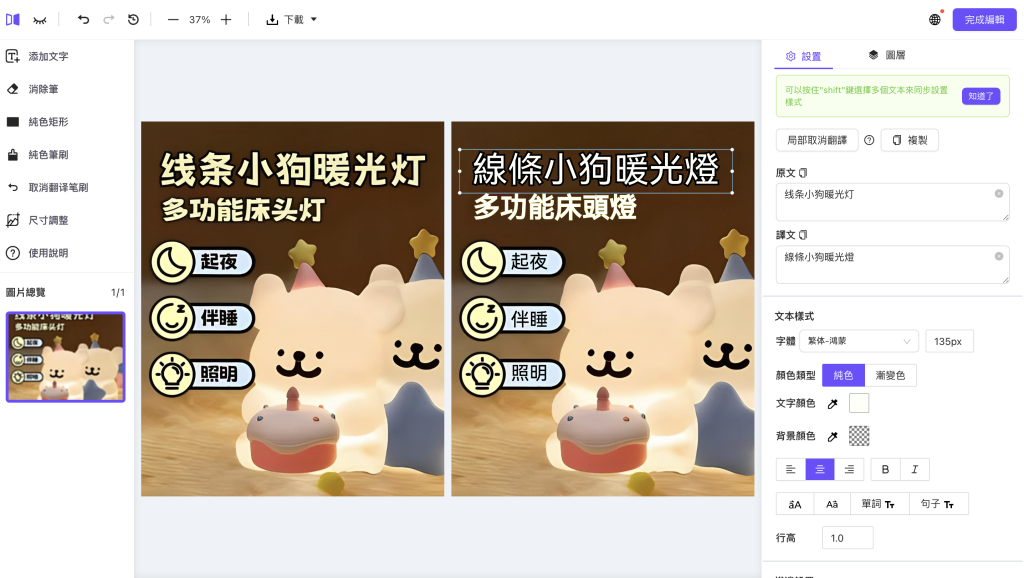
Task: Click the 起夜 label in translated image
Action: tap(529, 262)
